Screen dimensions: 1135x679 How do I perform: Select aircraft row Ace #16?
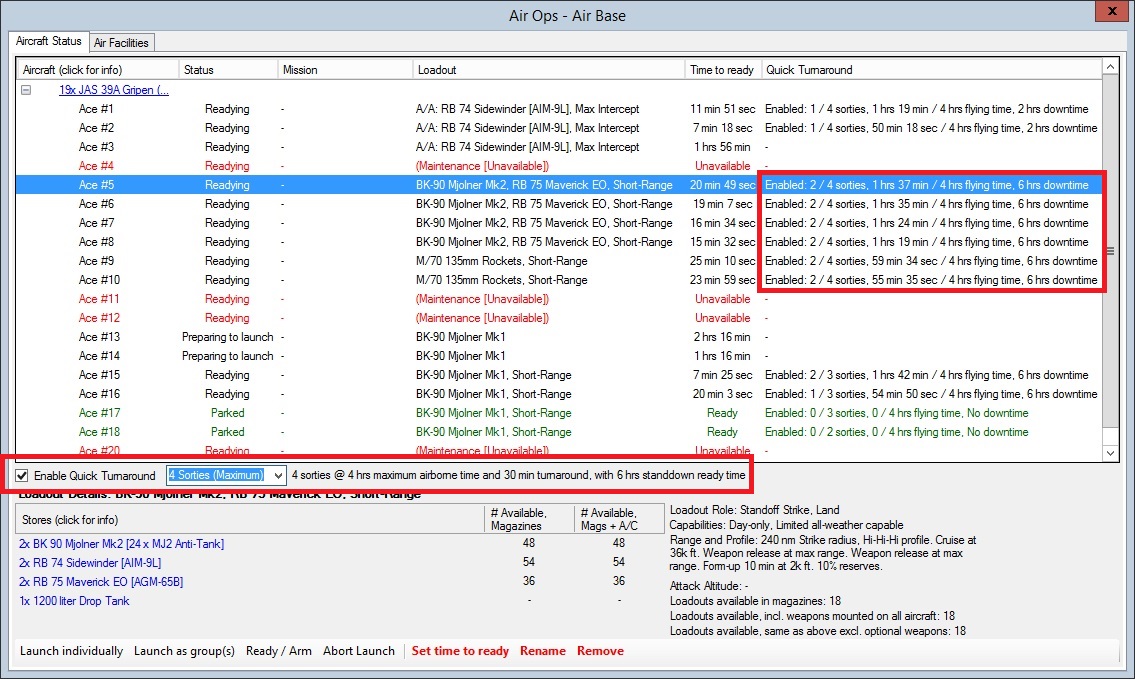(x=559, y=394)
